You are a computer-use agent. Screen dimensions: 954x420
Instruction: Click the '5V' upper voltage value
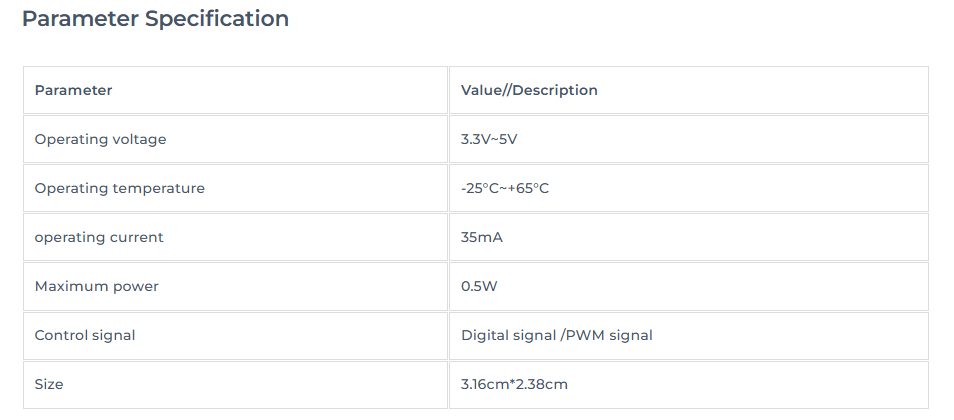pyautogui.click(x=507, y=139)
